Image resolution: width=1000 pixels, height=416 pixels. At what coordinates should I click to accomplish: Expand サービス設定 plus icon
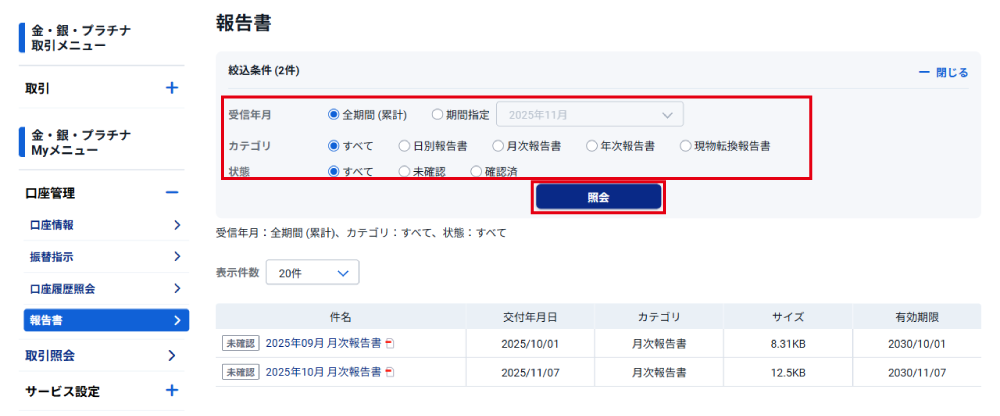click(x=172, y=391)
